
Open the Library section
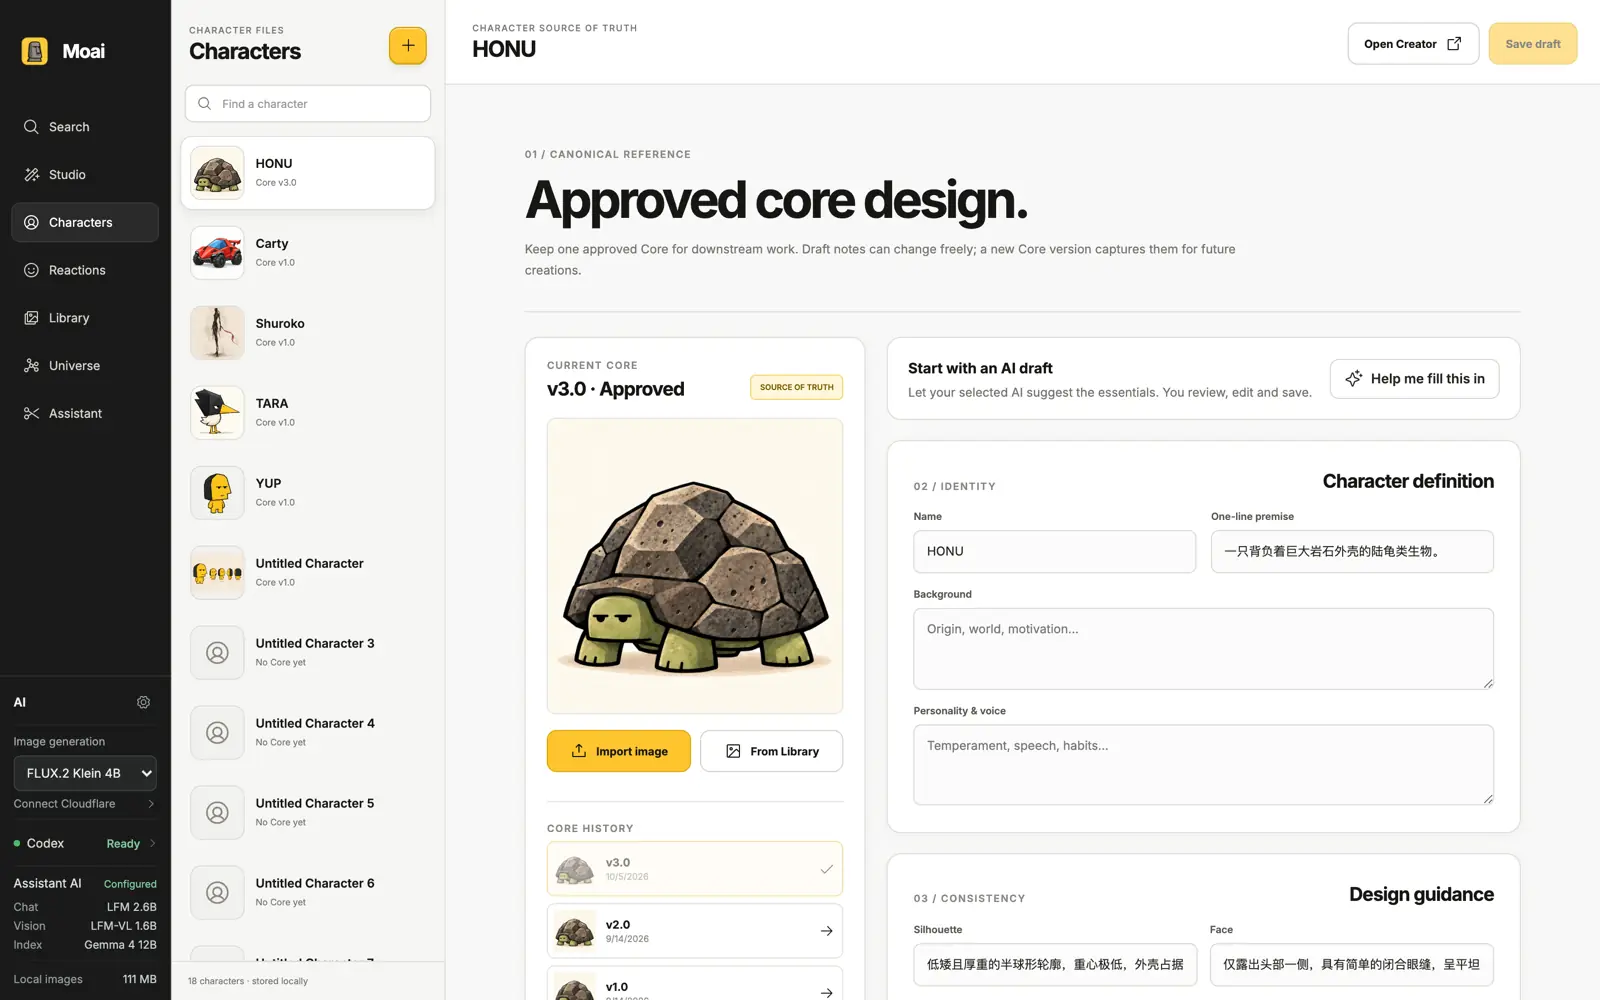click(85, 318)
